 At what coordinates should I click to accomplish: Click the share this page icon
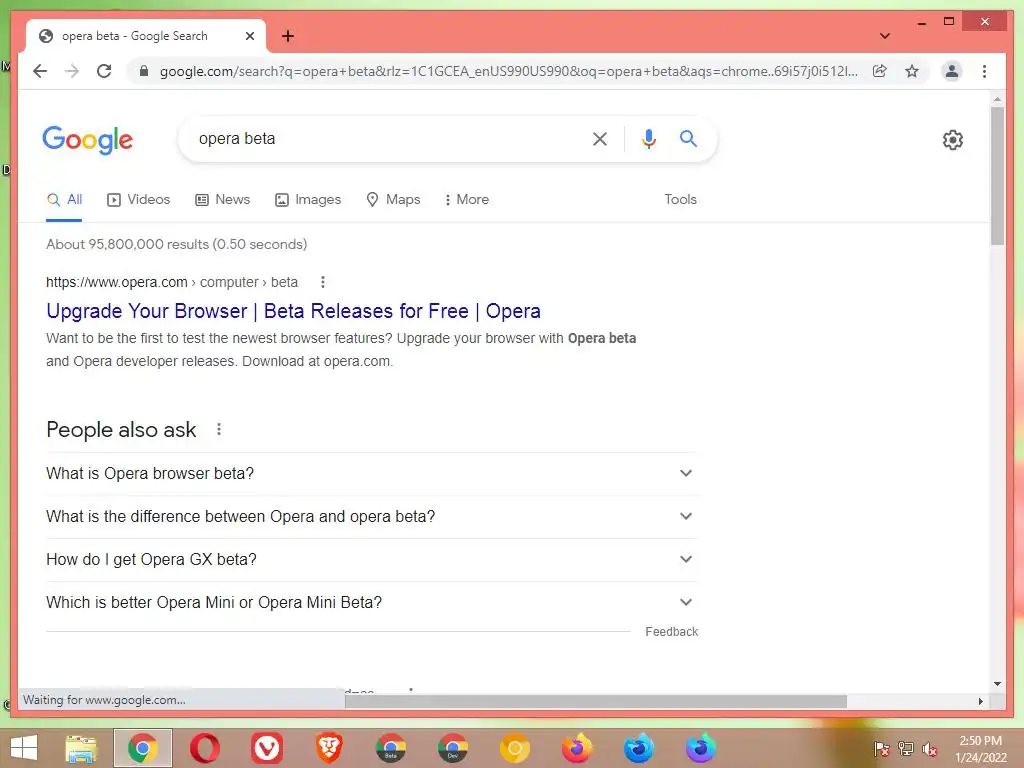pyautogui.click(x=880, y=71)
